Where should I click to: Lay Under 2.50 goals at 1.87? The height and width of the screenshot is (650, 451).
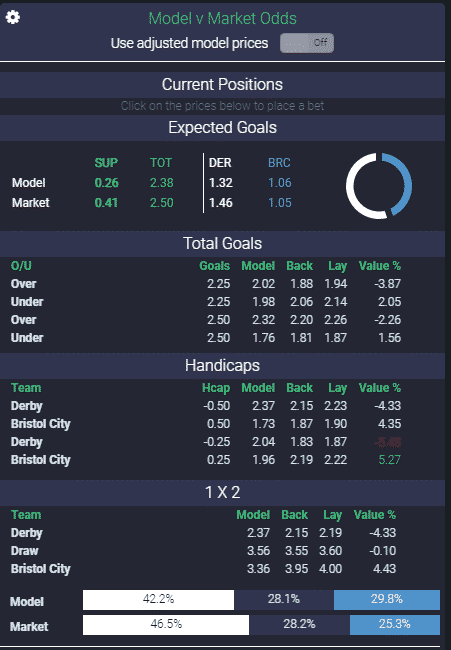click(x=335, y=338)
